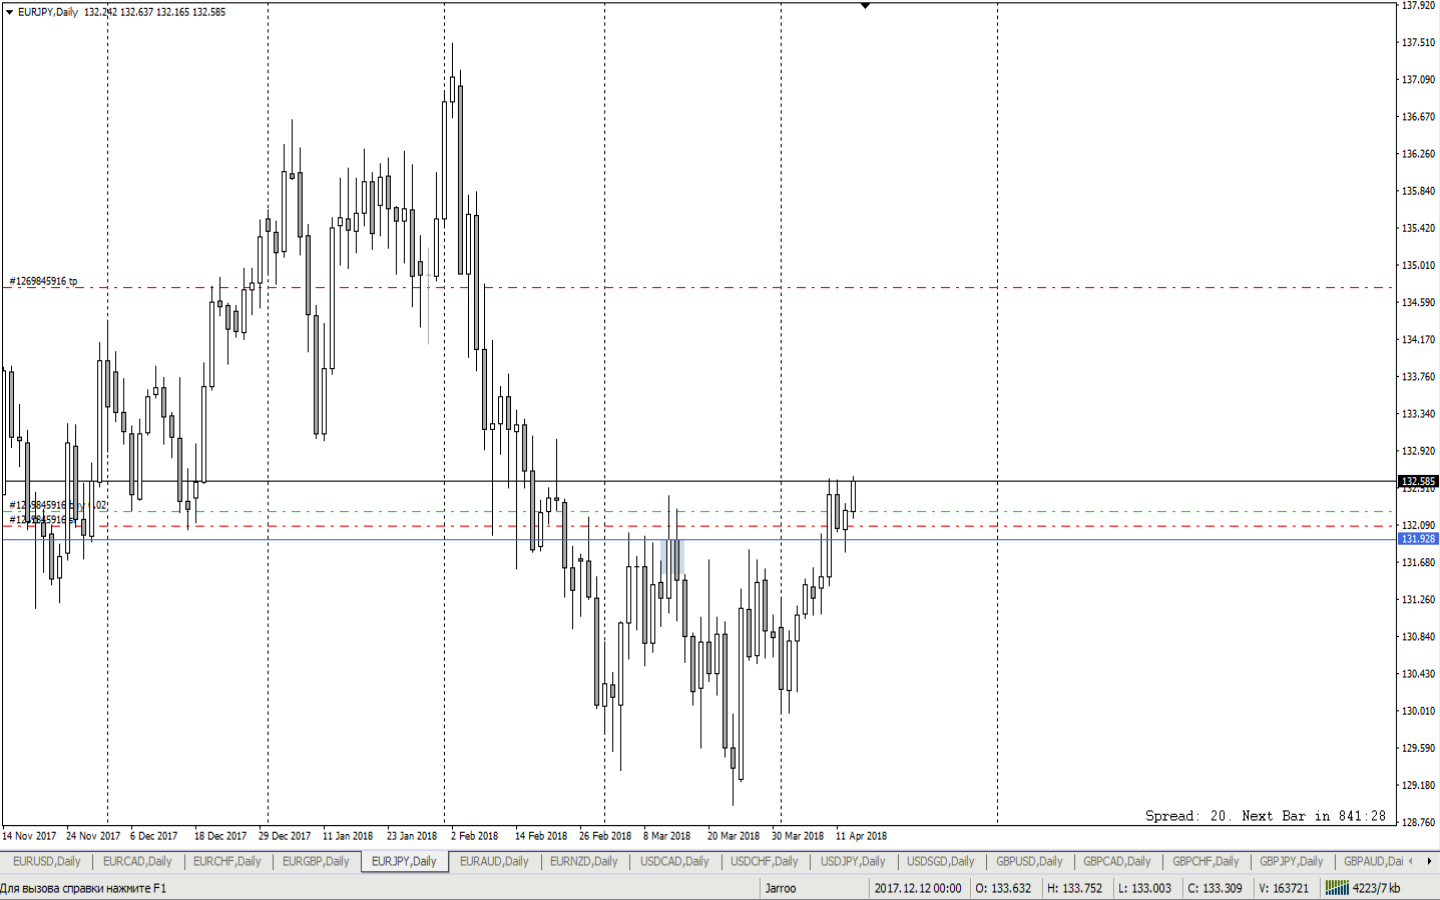Screen dimensions: 1440x900
Task: Click the 11 Apr 2018 date label
Action: [x=861, y=836]
